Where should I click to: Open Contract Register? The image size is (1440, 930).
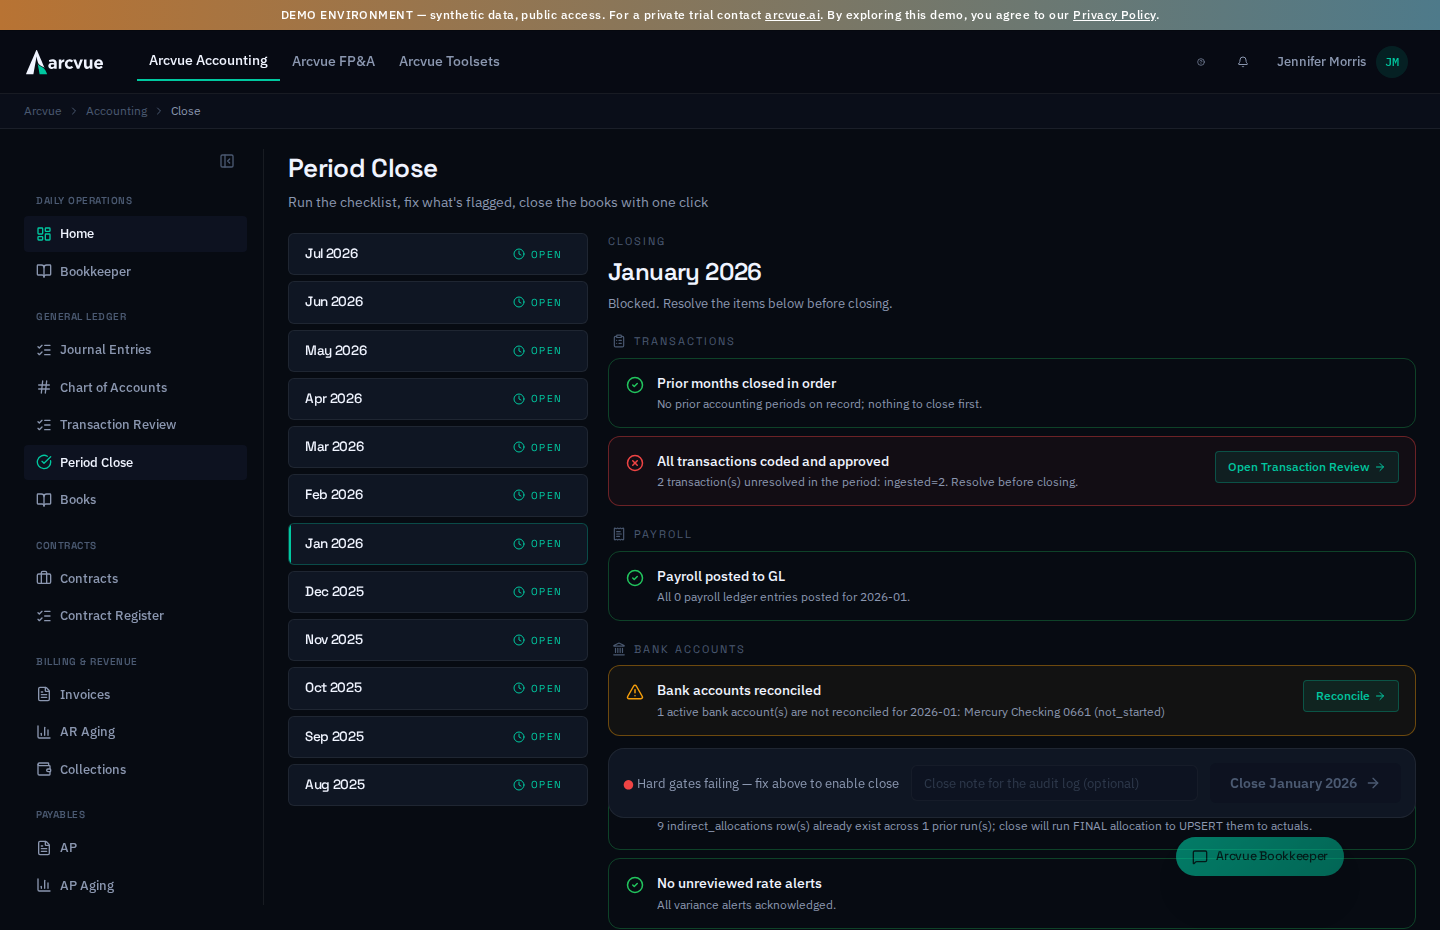pos(135,616)
